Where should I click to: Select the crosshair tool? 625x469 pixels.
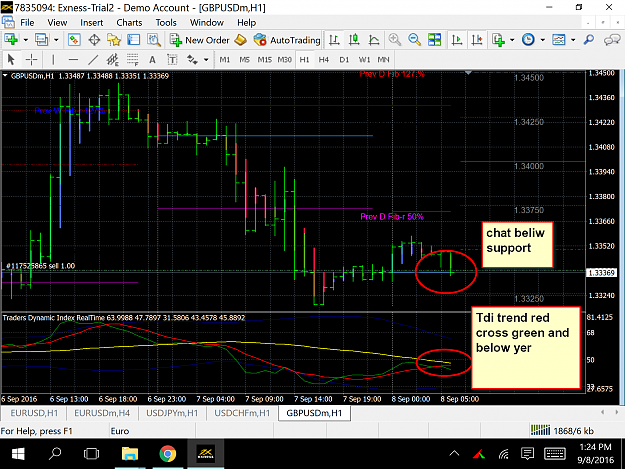click(x=31, y=60)
